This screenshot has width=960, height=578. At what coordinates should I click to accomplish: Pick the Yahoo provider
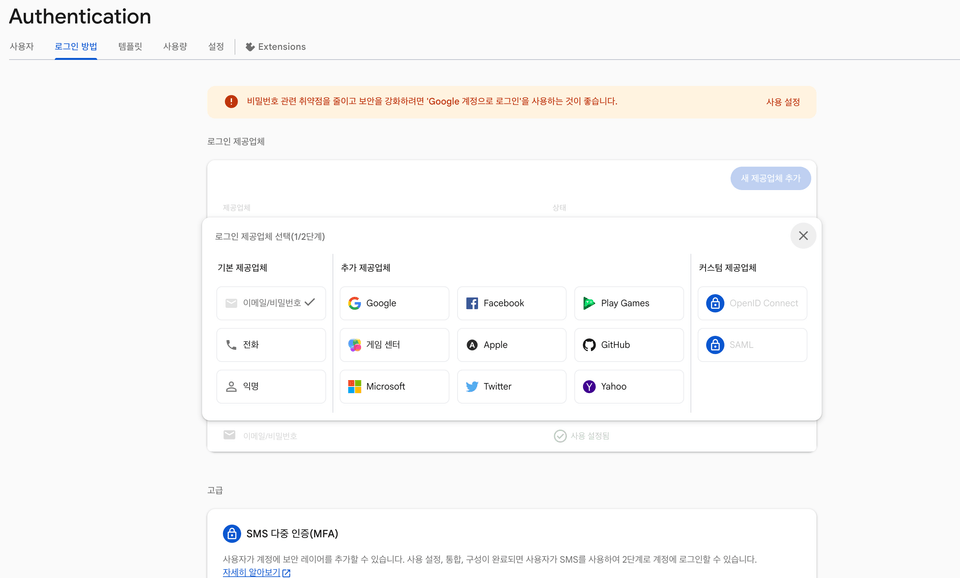[x=629, y=386]
